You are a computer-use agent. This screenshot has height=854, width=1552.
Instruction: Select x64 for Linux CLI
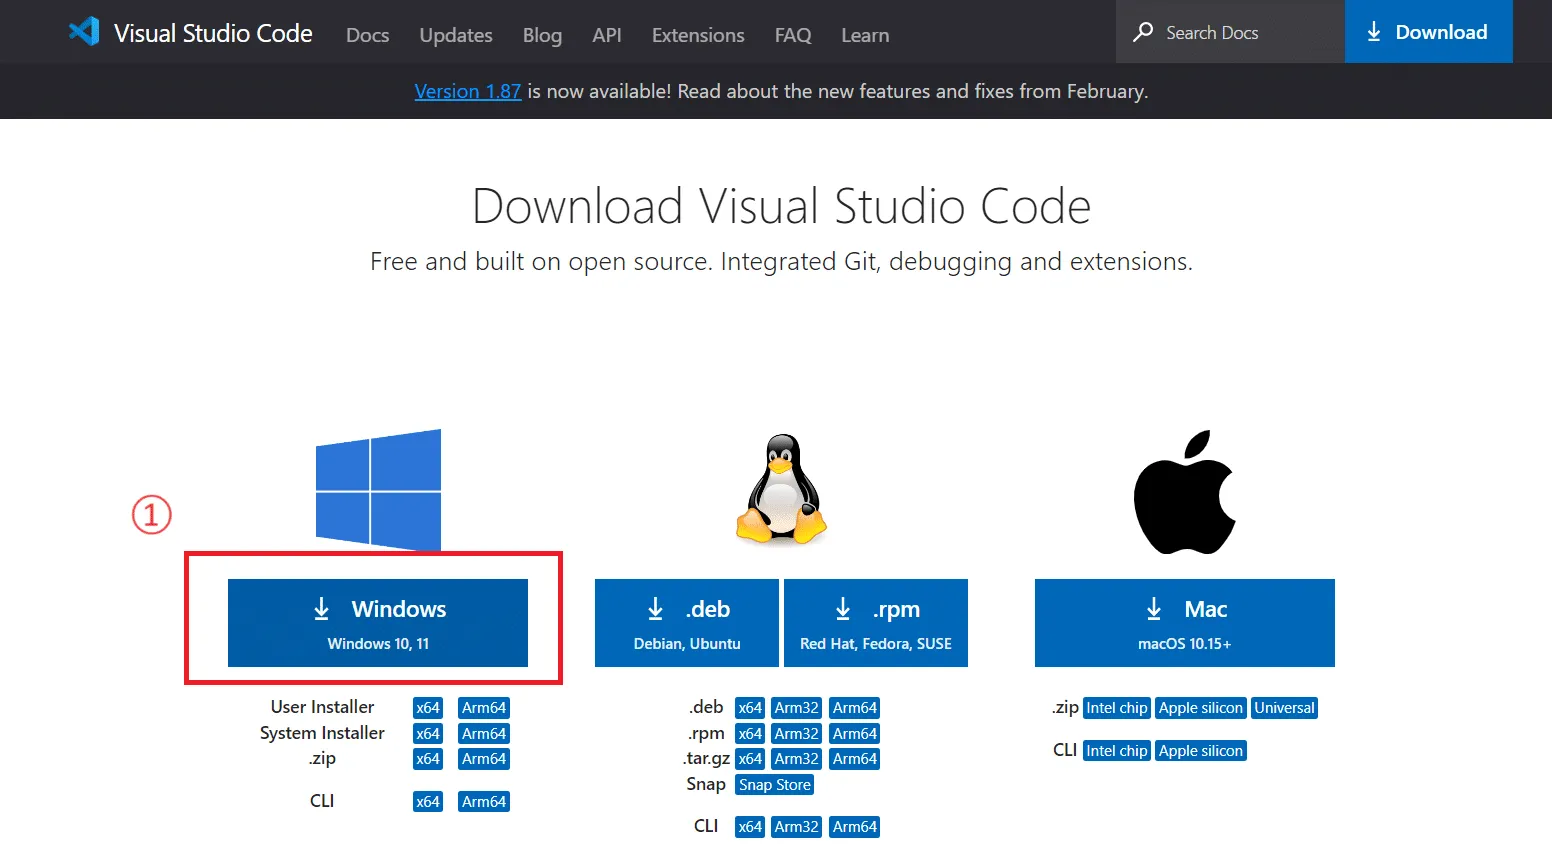(750, 827)
